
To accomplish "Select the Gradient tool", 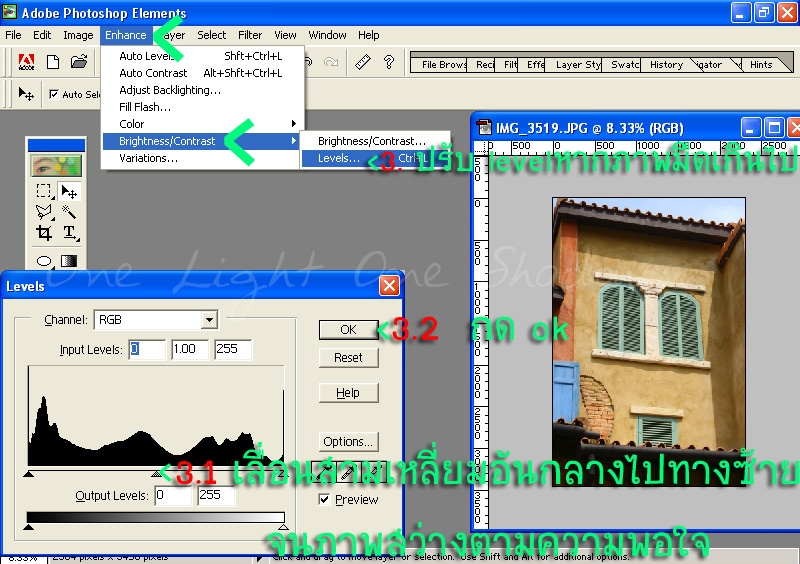I will click(69, 261).
